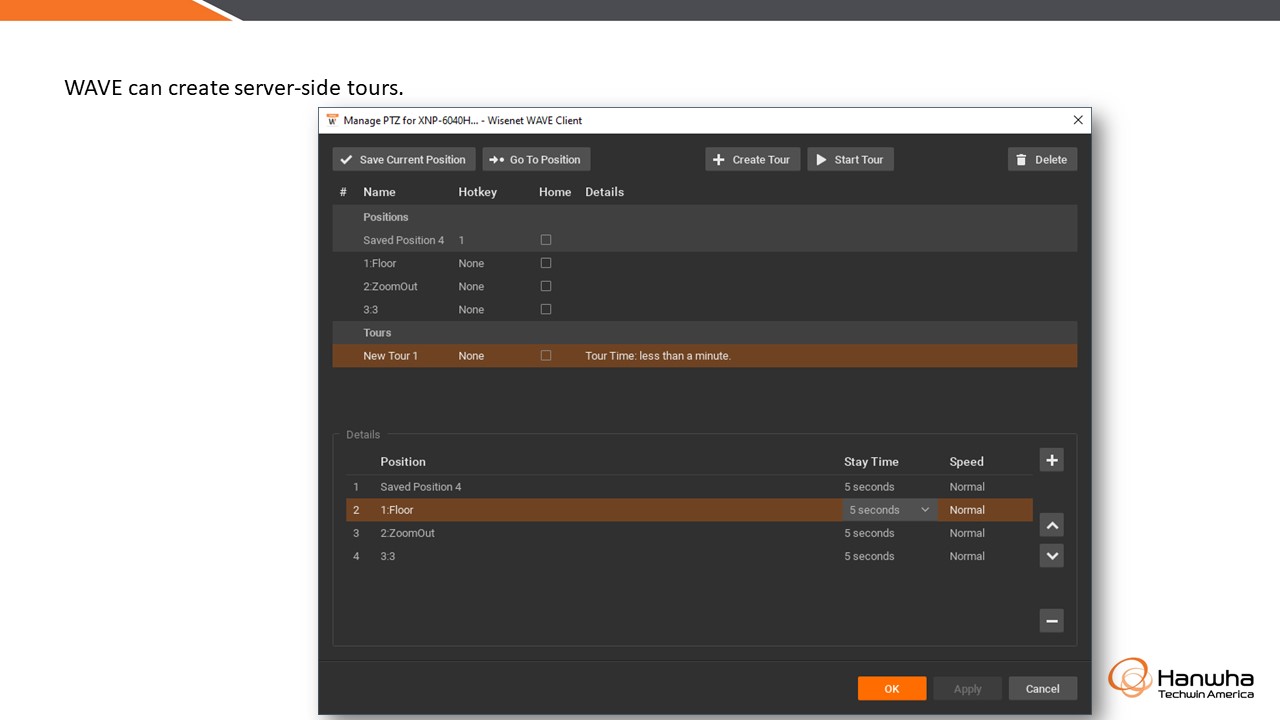
Task: Confirm with the OK button
Action: click(891, 688)
